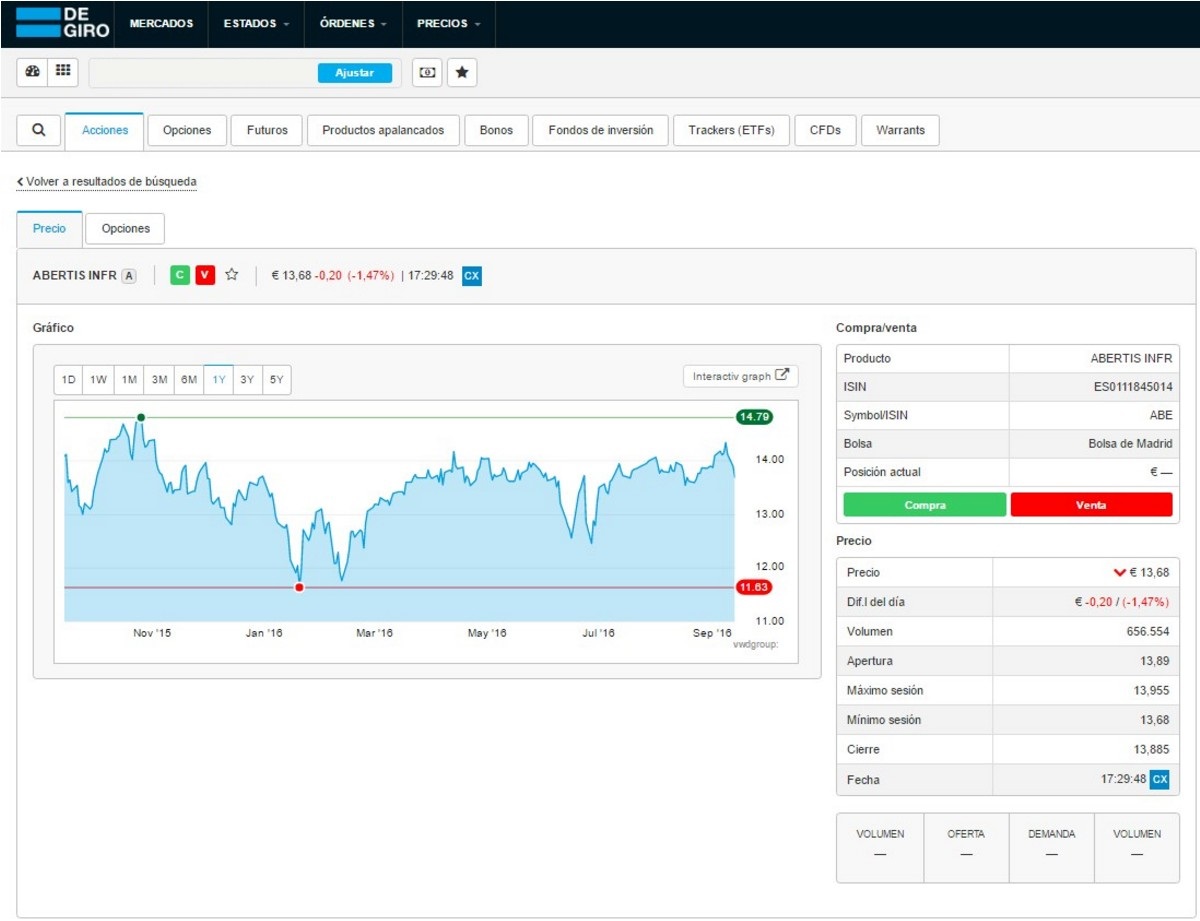Click the Ajustar button
This screenshot has width=1200, height=921.
coord(355,73)
